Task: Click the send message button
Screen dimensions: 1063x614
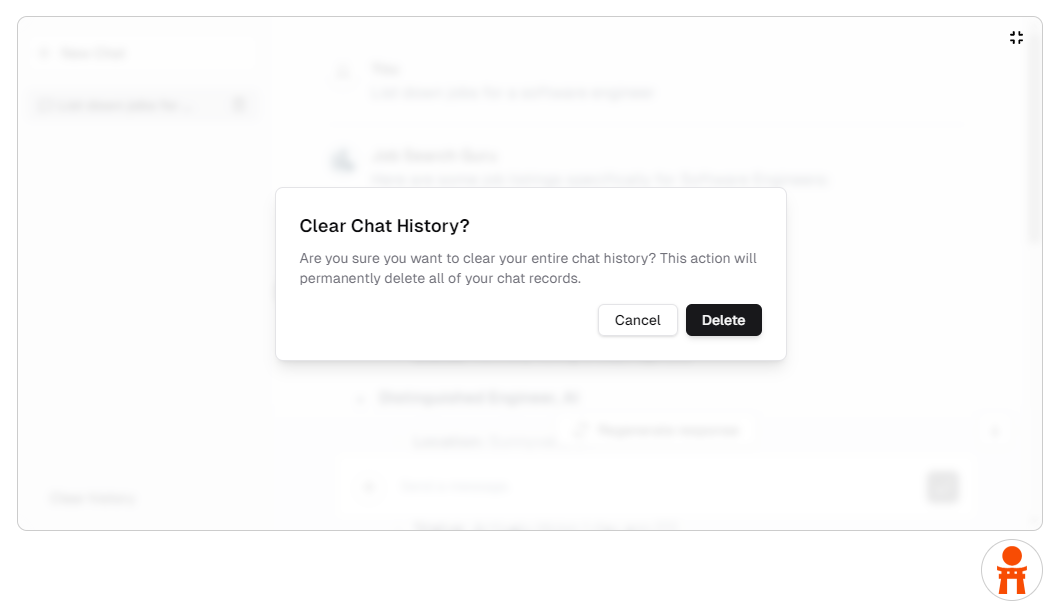Action: click(942, 487)
